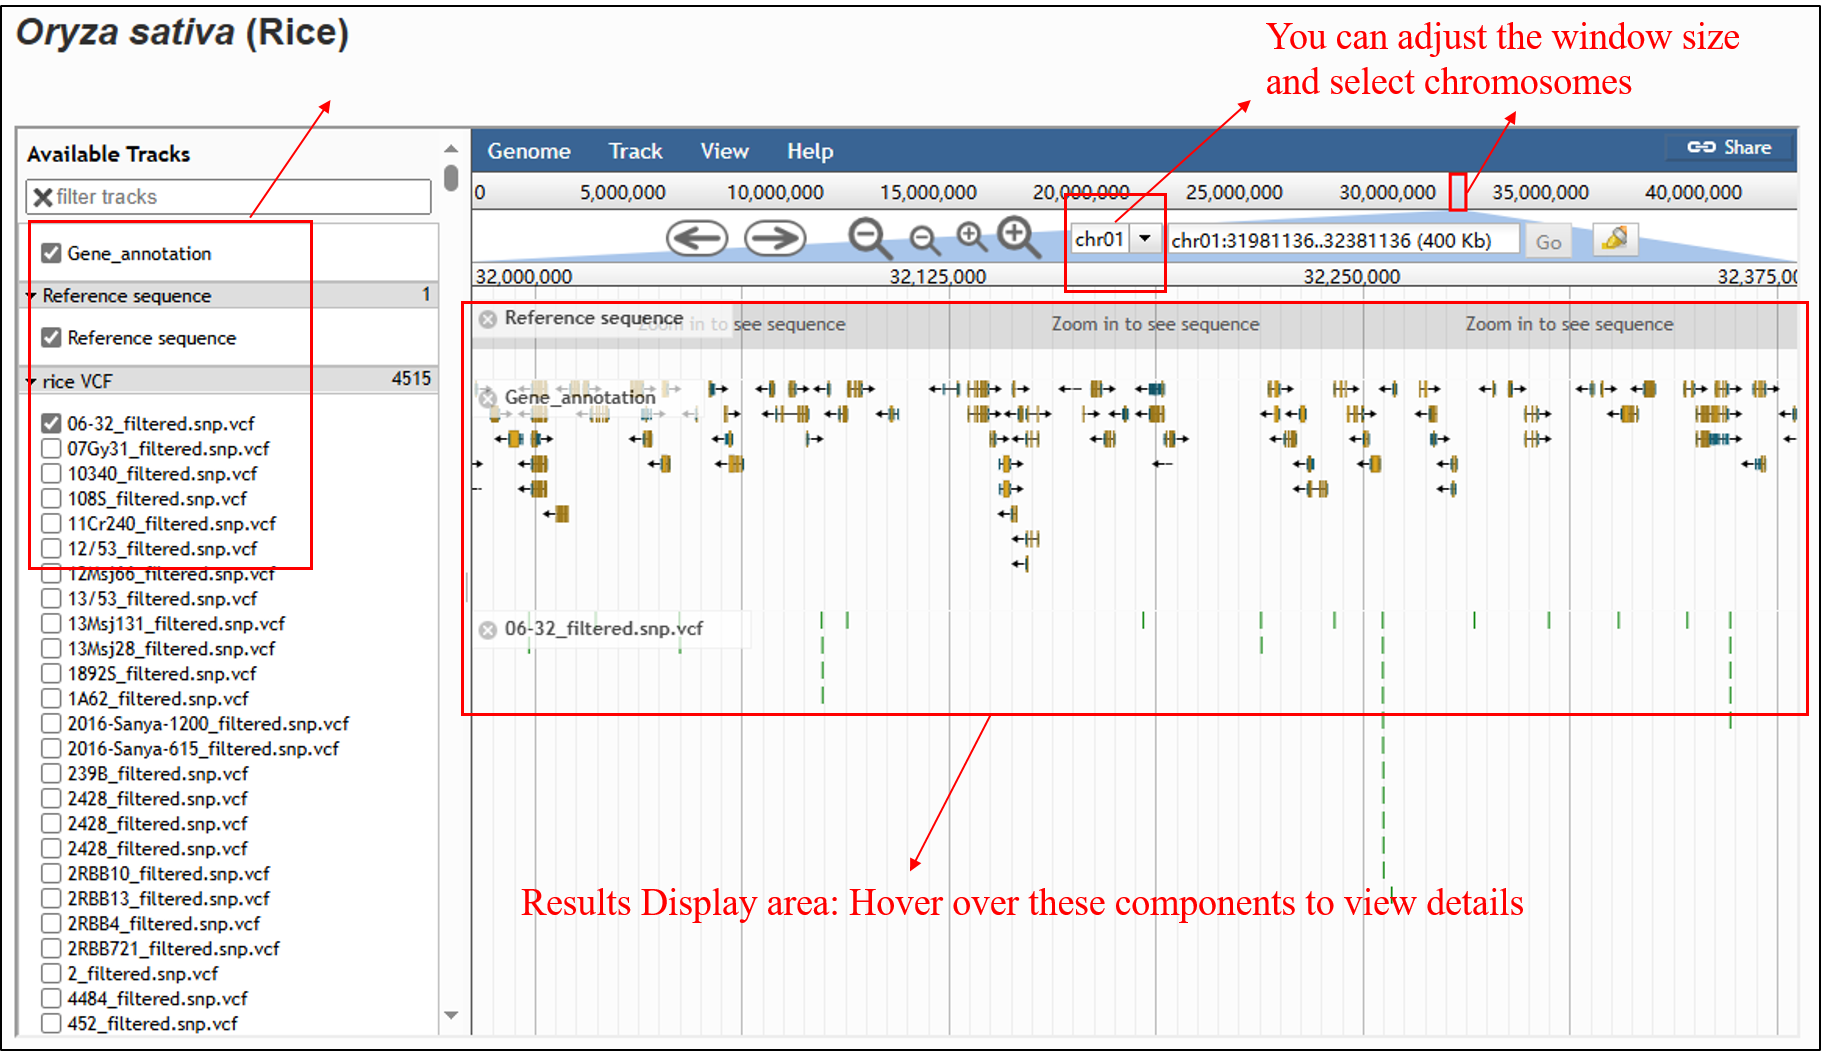Click the large zoom in magnifier
Image resolution: width=1821 pixels, height=1051 pixels.
click(x=1017, y=236)
